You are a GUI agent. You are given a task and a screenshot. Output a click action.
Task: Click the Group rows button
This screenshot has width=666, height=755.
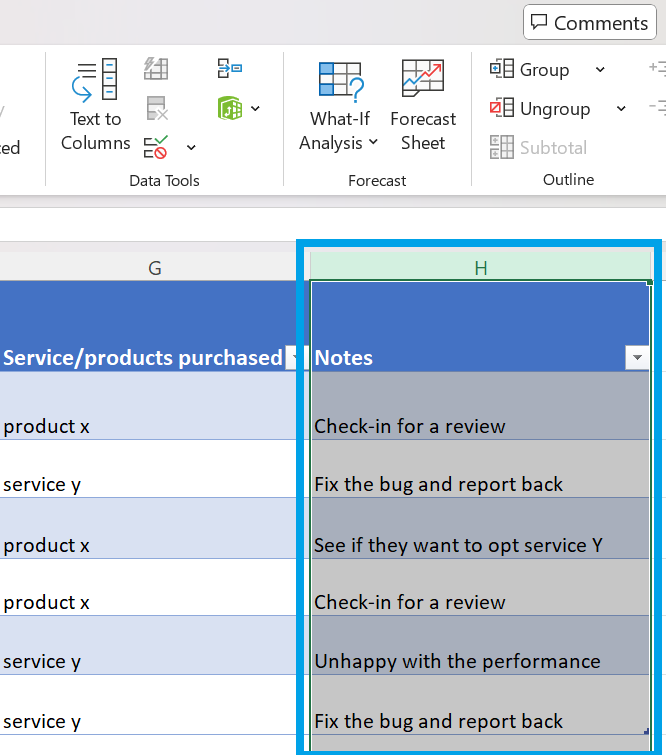530,69
